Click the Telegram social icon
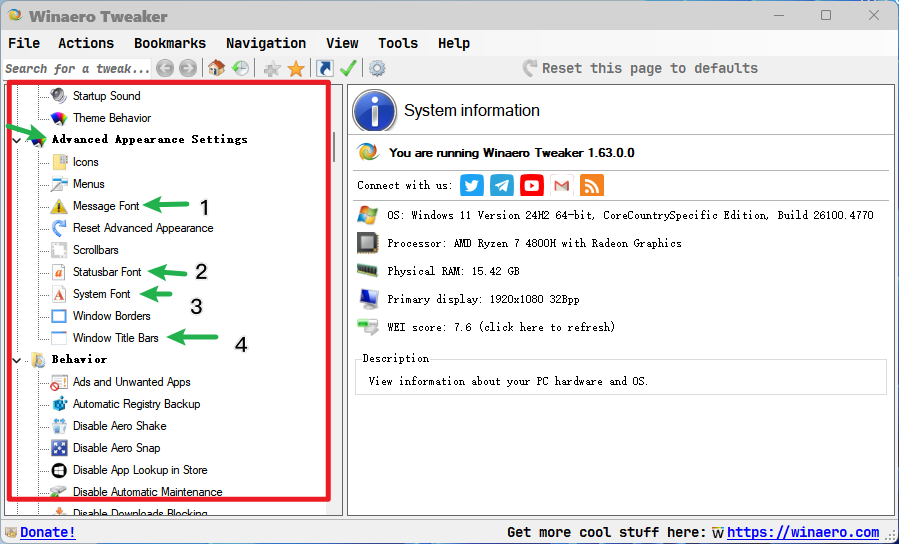The height and width of the screenshot is (544, 899). [502, 185]
